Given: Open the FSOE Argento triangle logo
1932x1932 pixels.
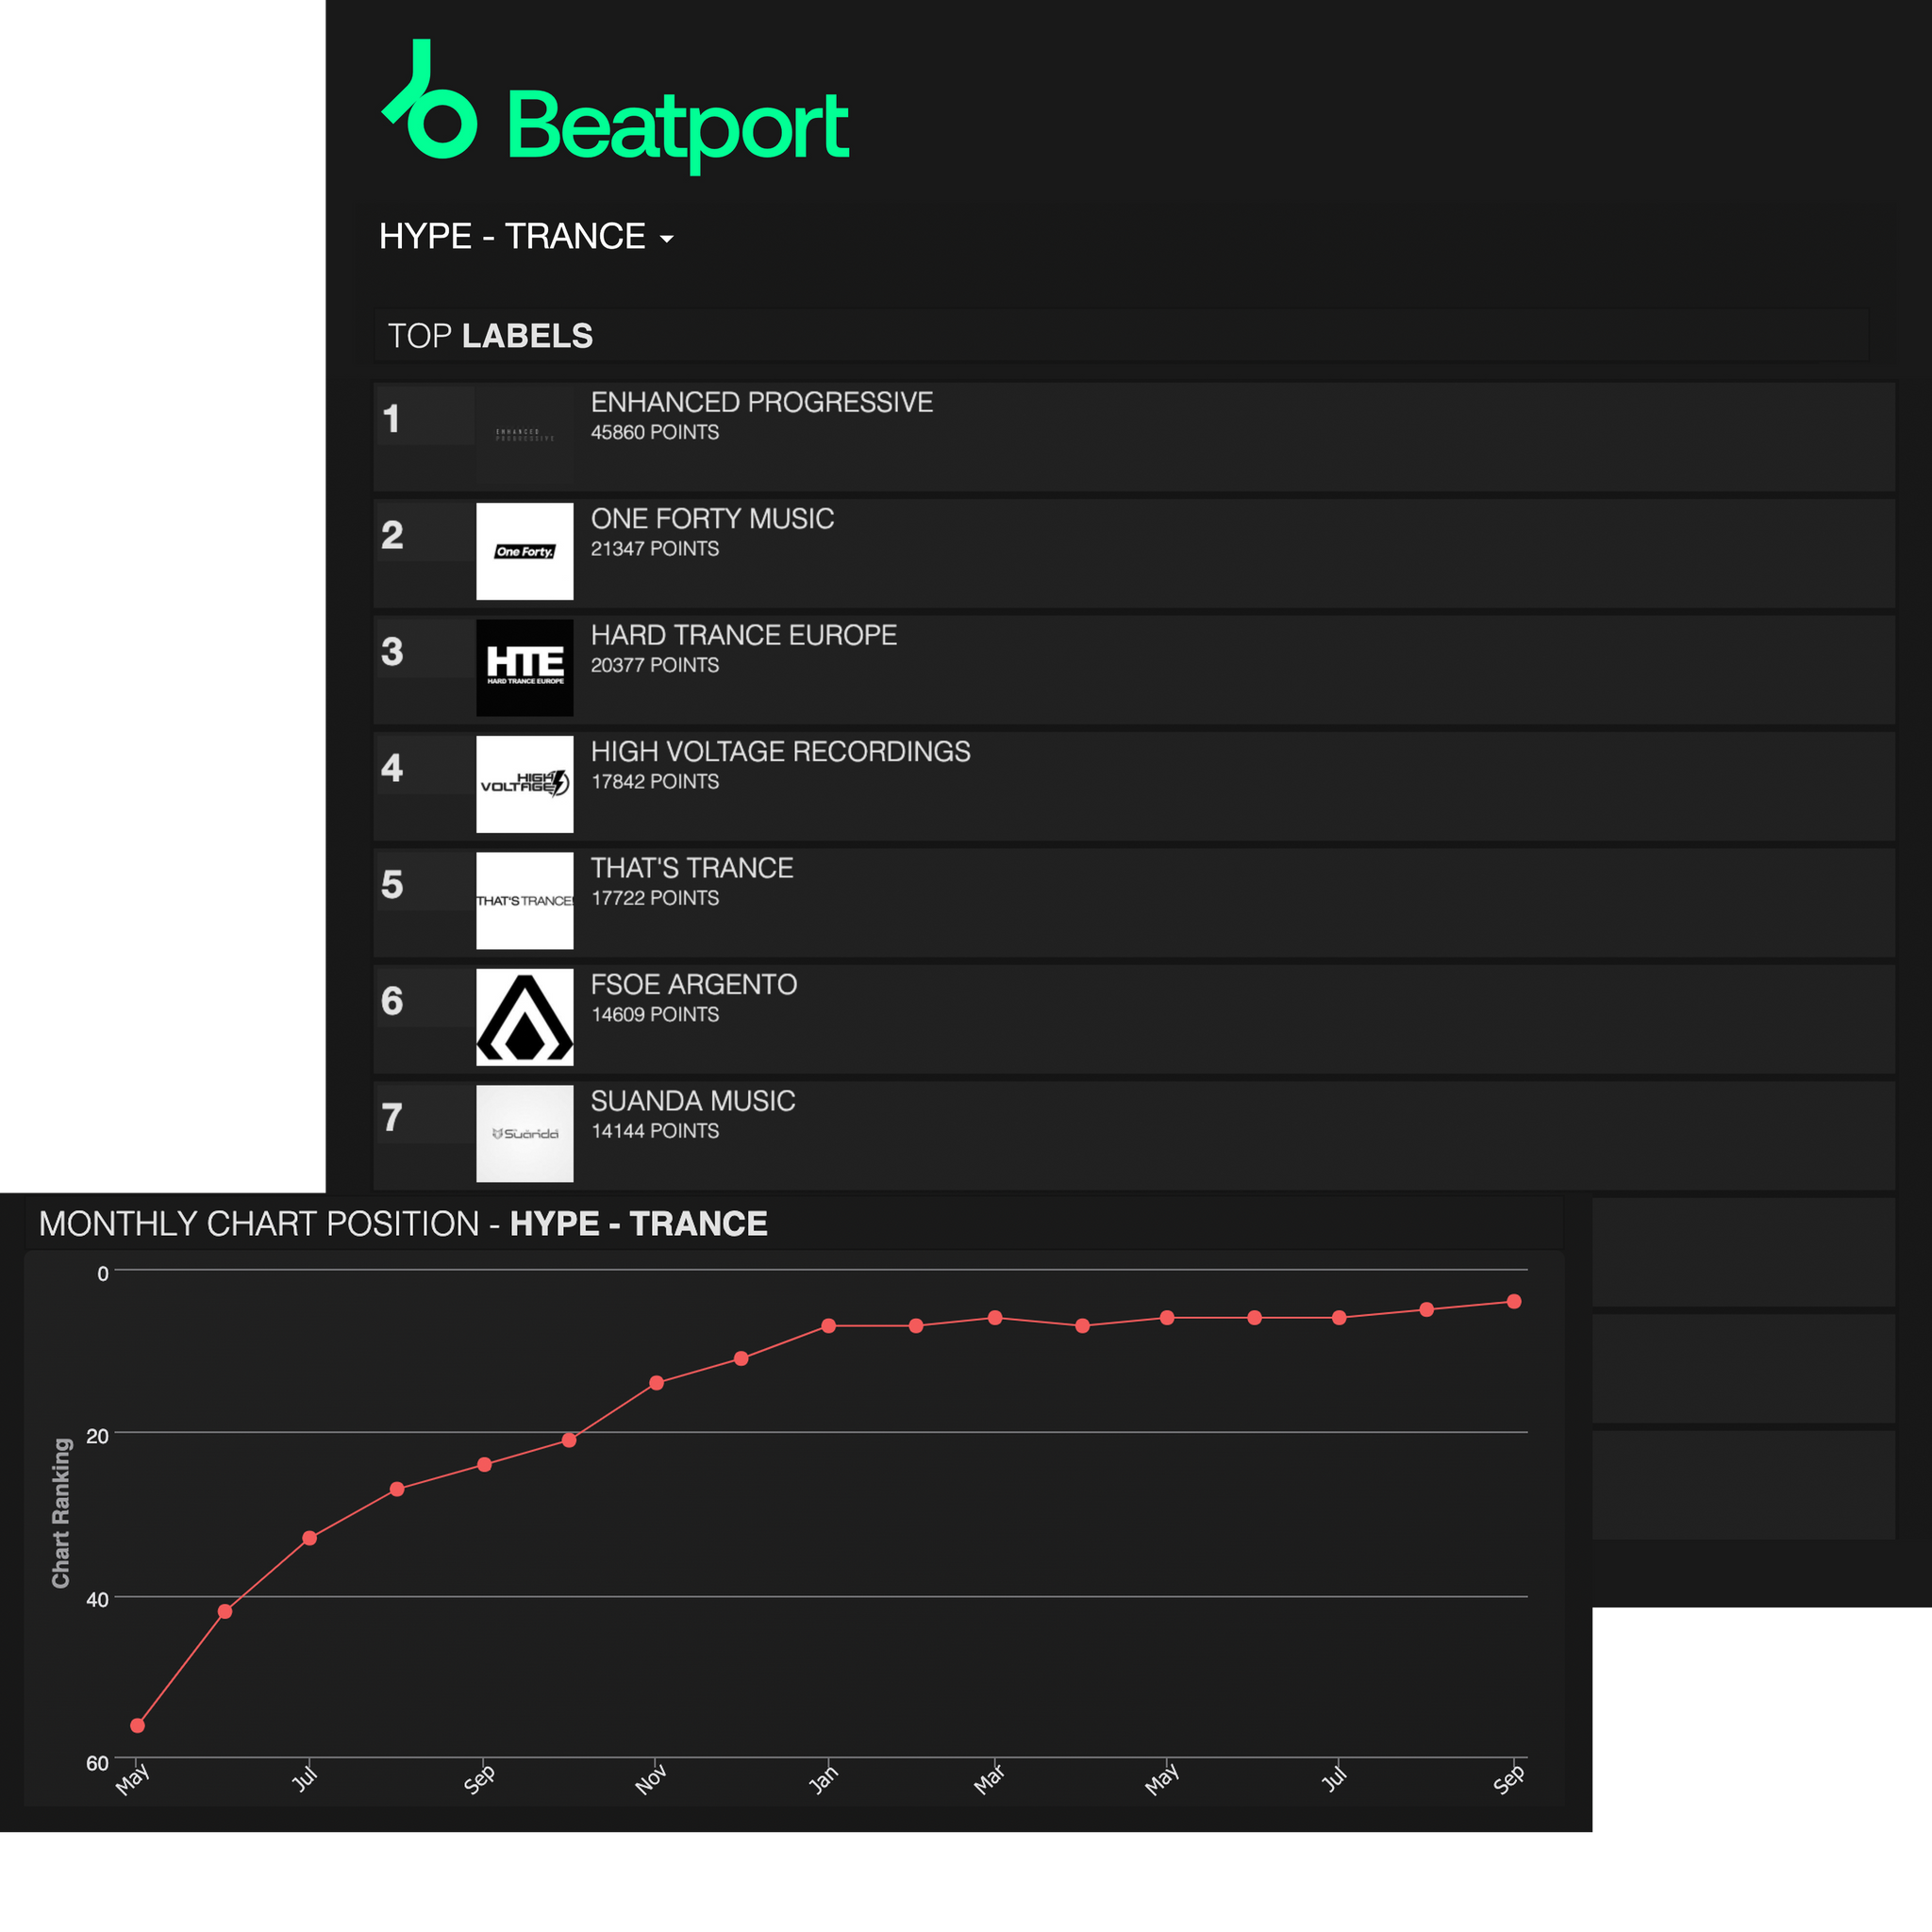Looking at the screenshot, I should (x=525, y=1017).
